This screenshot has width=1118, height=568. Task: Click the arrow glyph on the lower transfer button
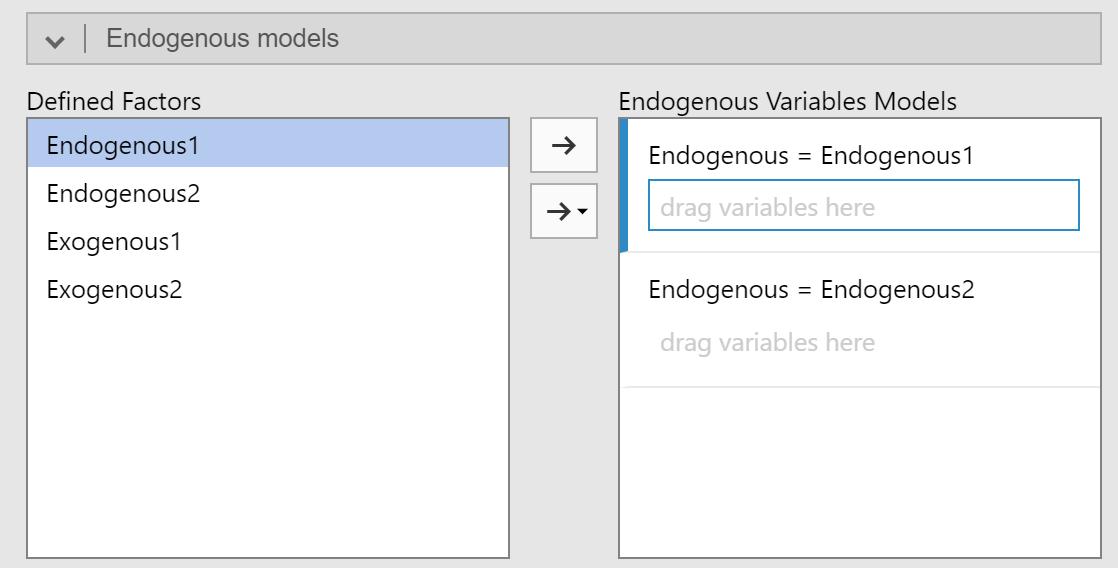(x=559, y=211)
